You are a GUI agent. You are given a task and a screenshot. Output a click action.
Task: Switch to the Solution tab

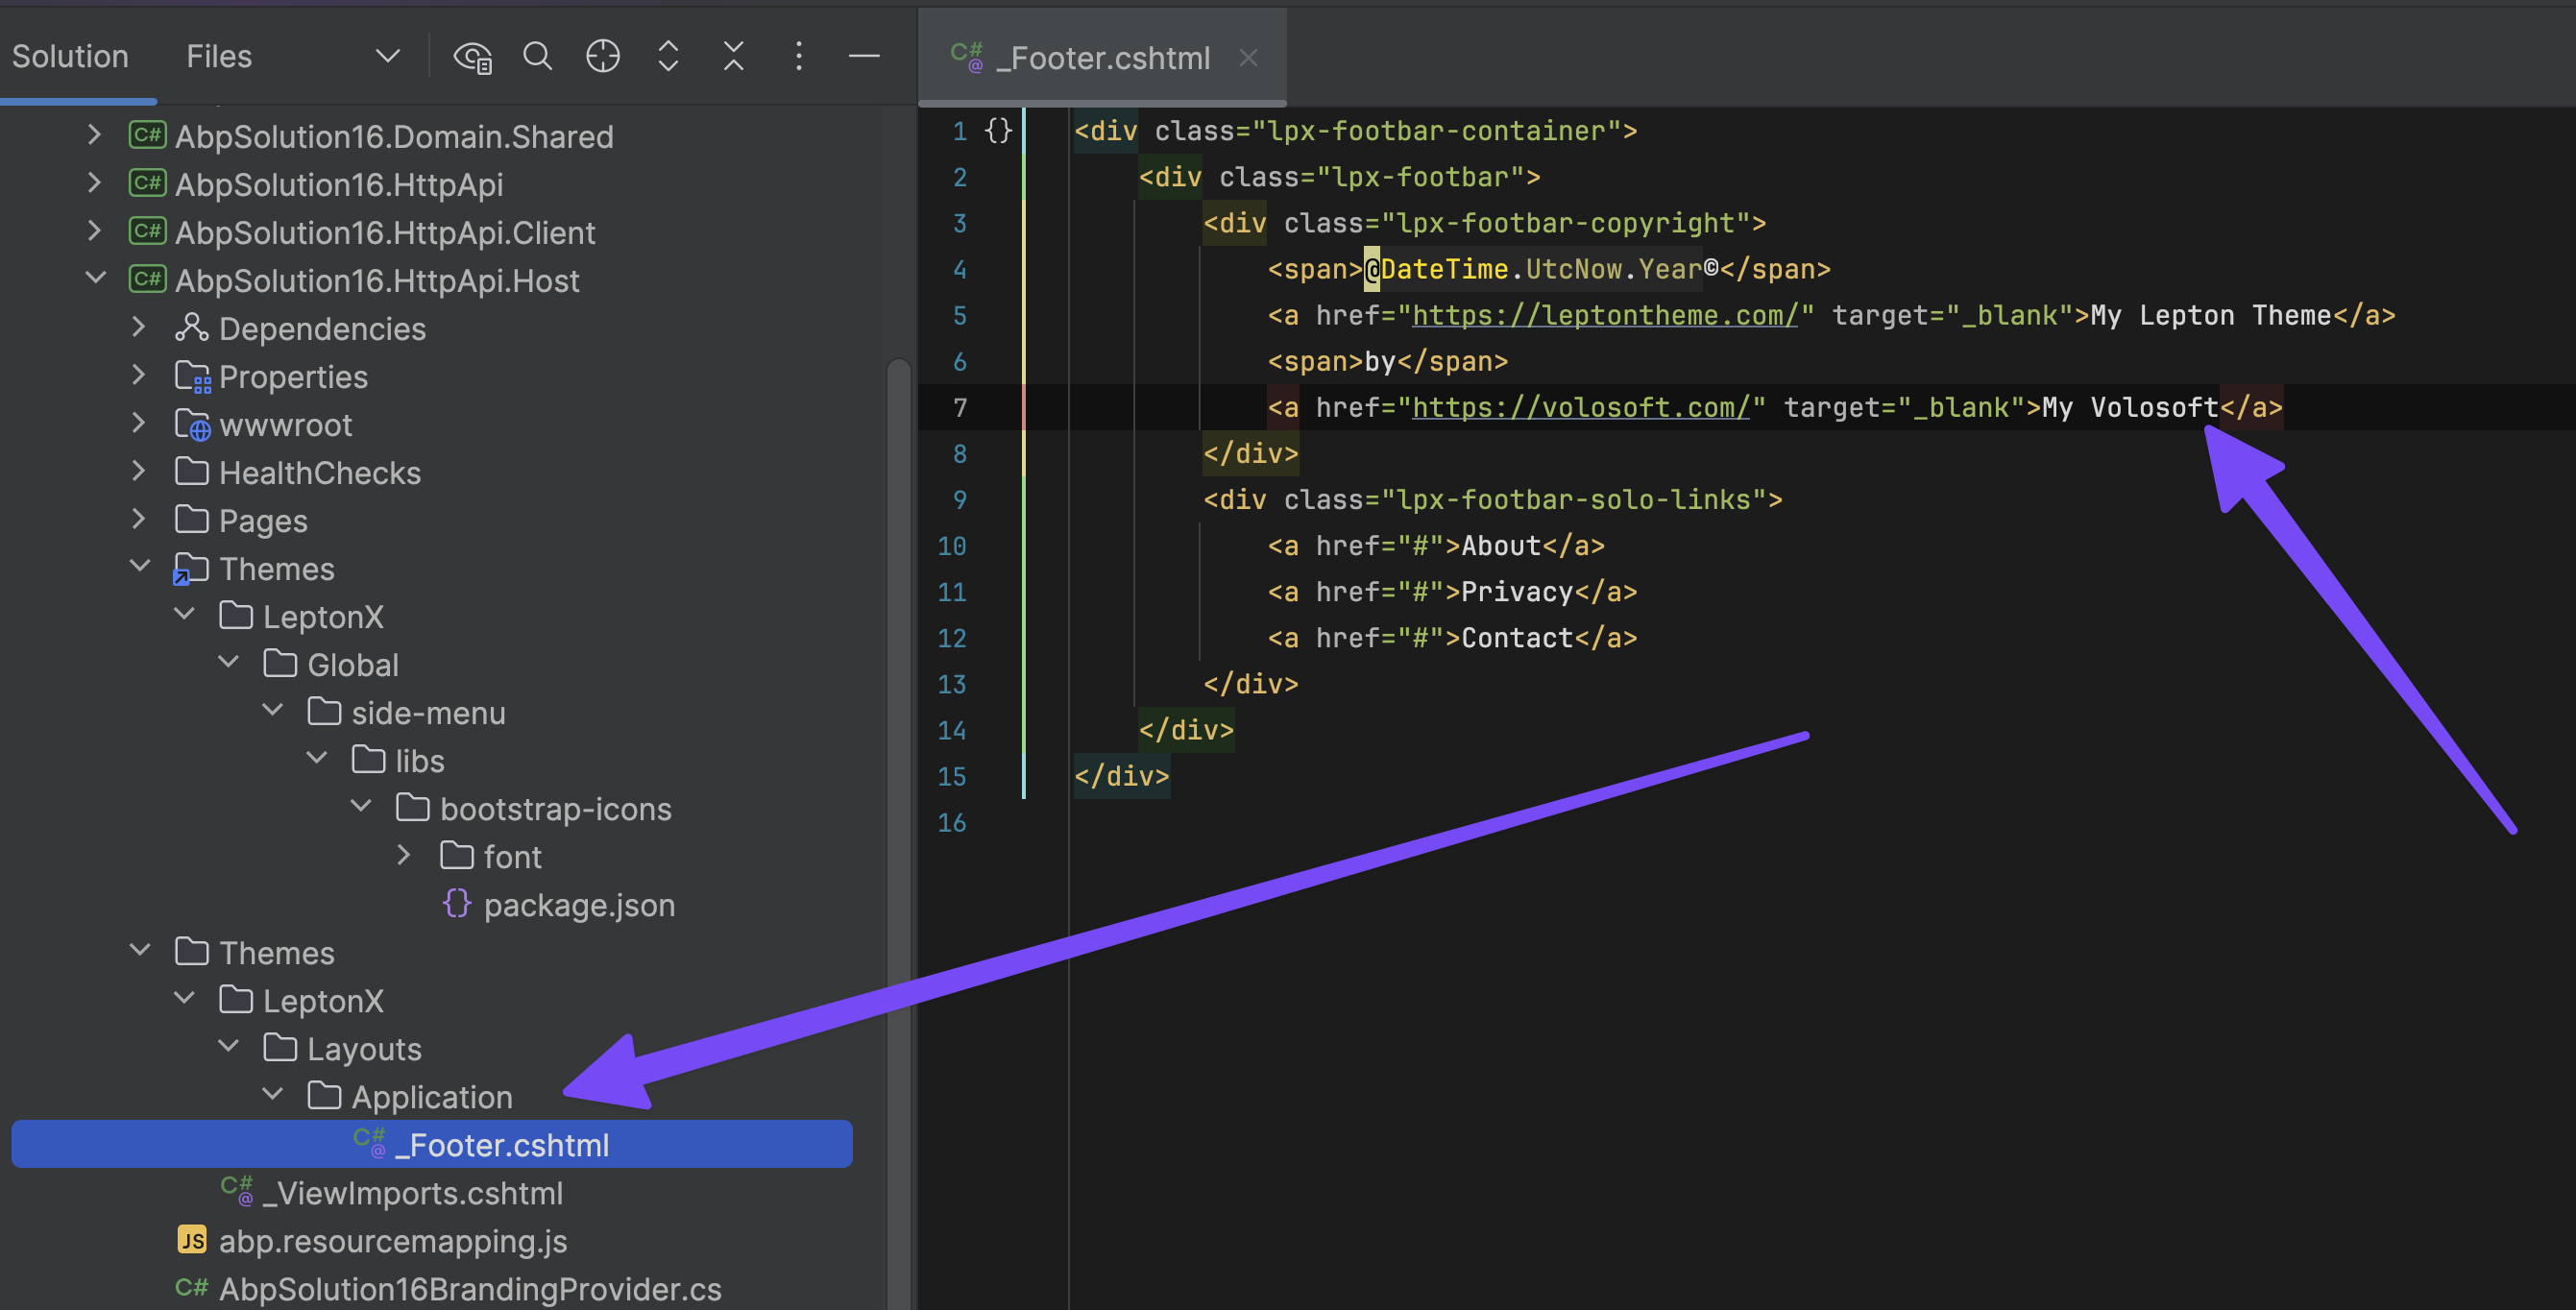[x=70, y=57]
